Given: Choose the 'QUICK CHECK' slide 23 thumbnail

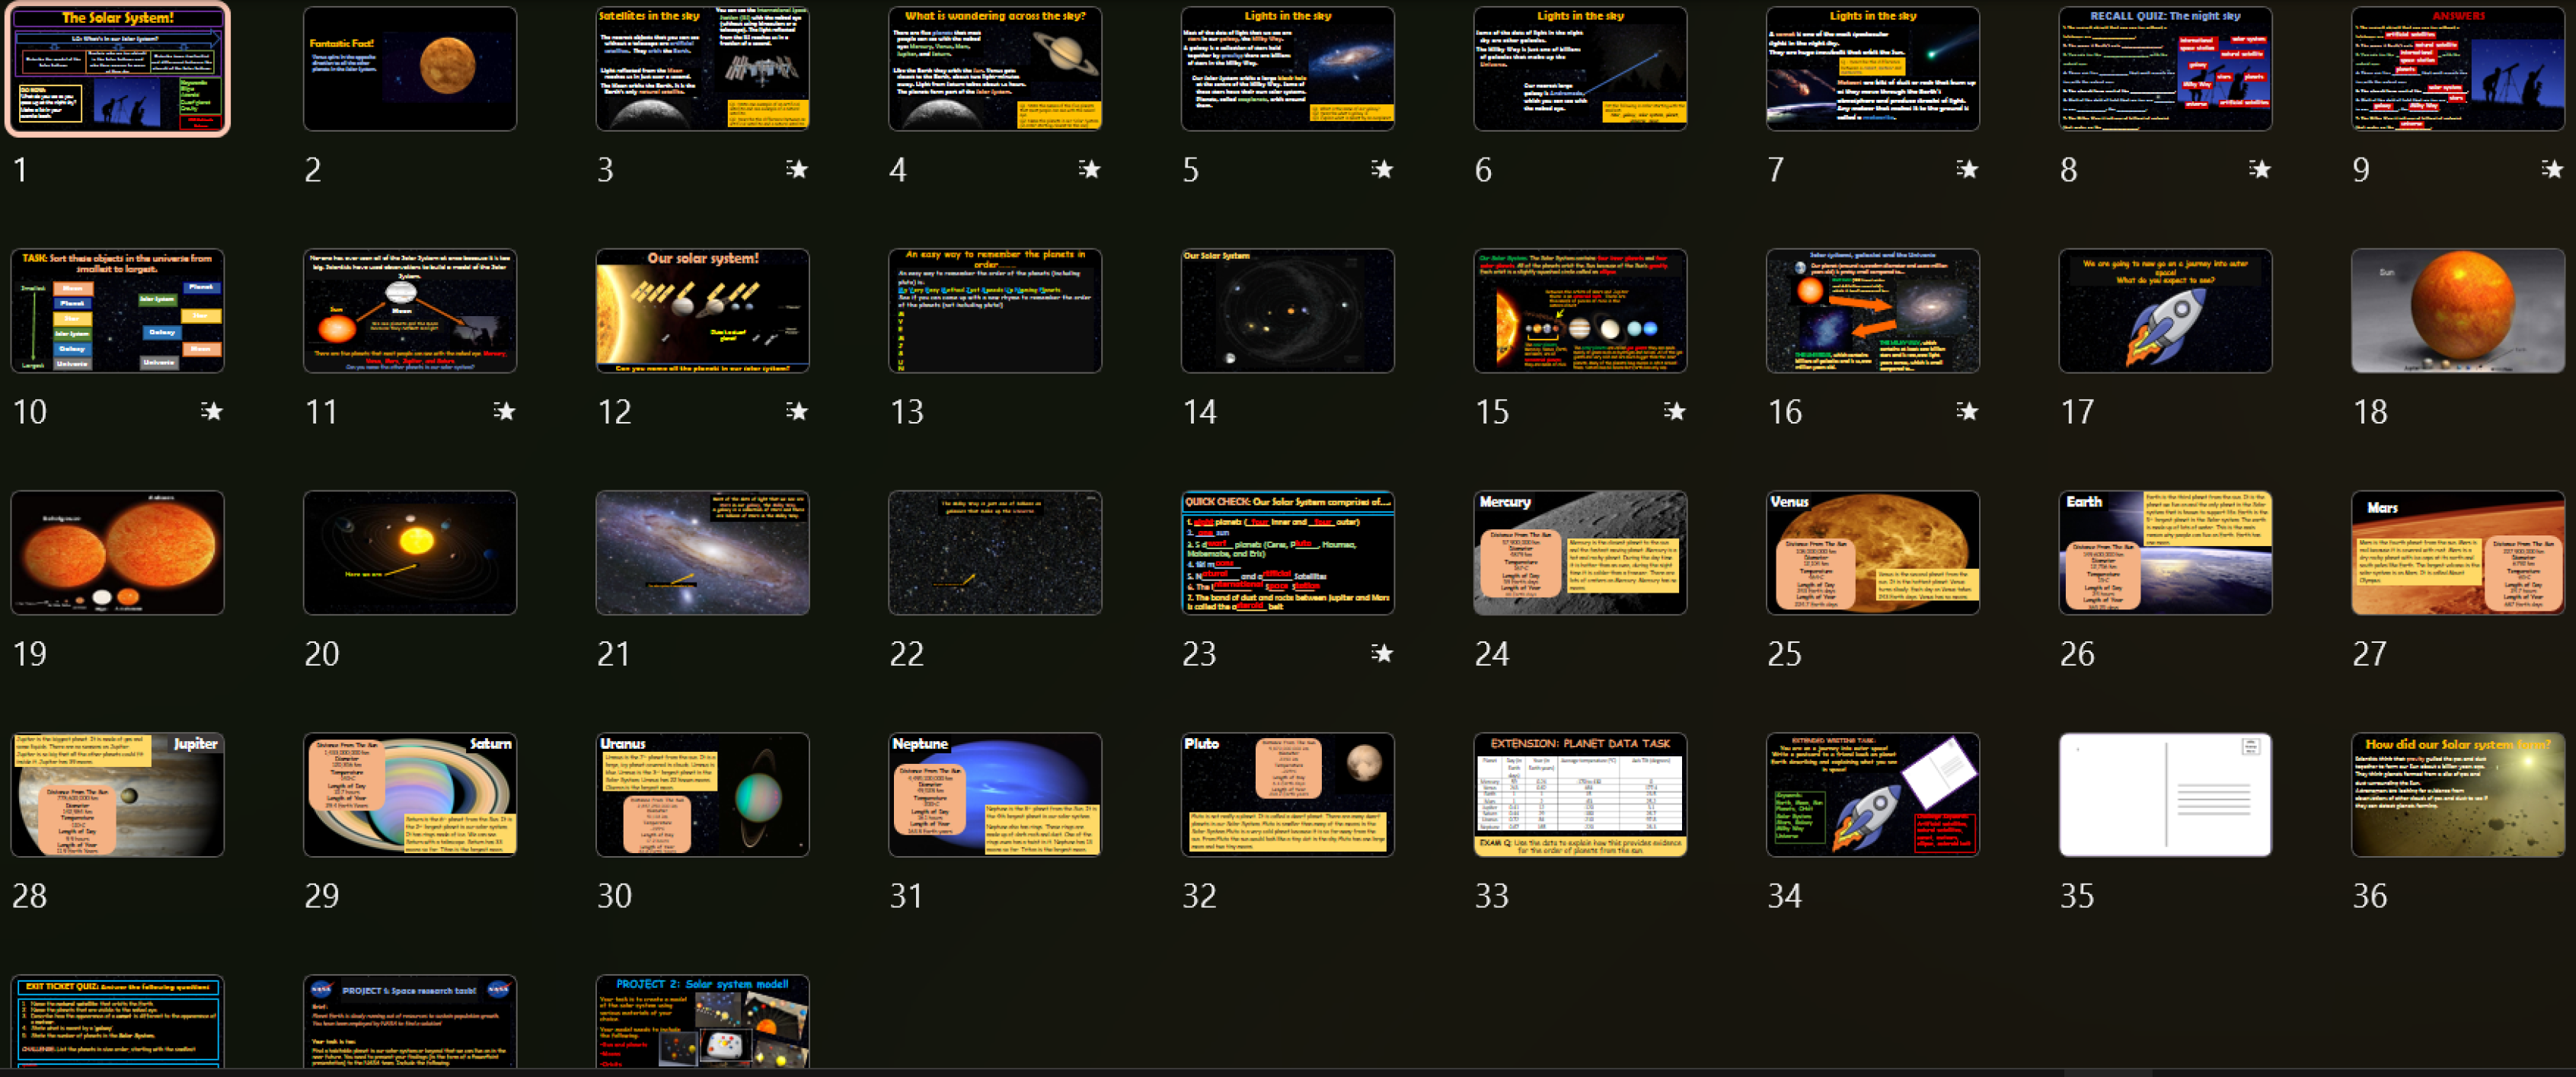Looking at the screenshot, I should pos(1287,553).
